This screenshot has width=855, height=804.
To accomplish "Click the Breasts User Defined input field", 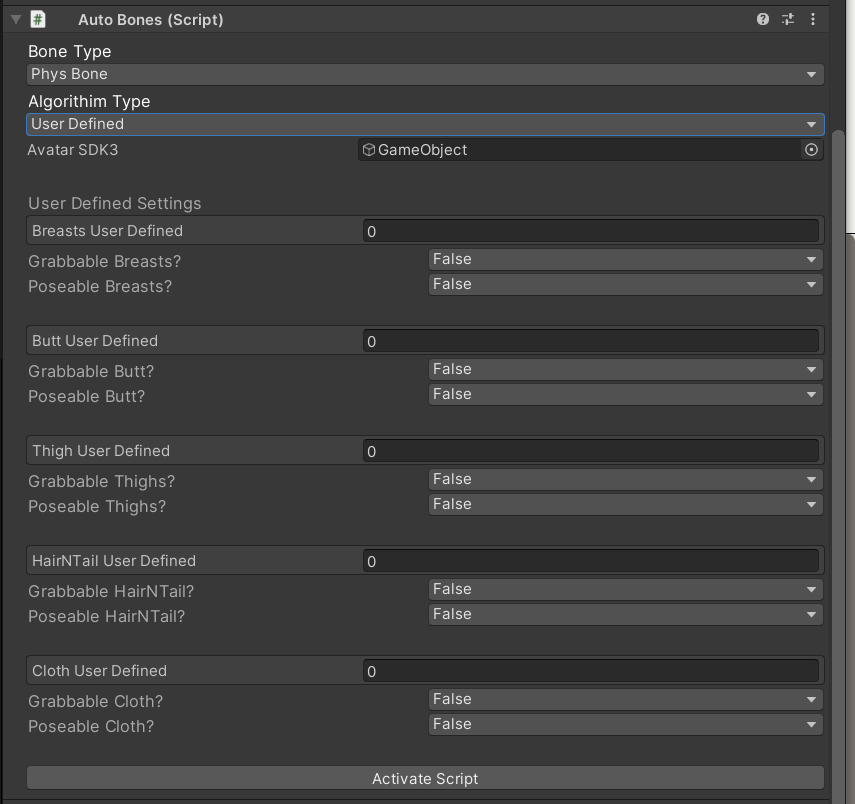I will pyautogui.click(x=590, y=231).
